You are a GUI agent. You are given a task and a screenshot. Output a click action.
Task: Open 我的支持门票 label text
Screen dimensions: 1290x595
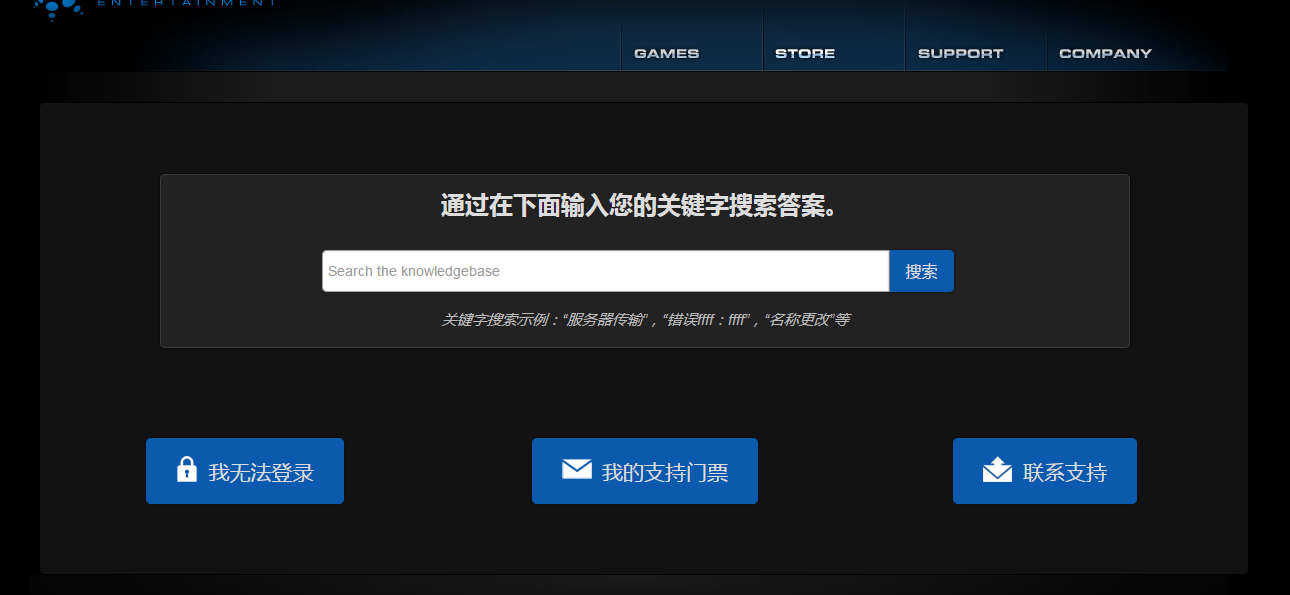click(x=665, y=473)
